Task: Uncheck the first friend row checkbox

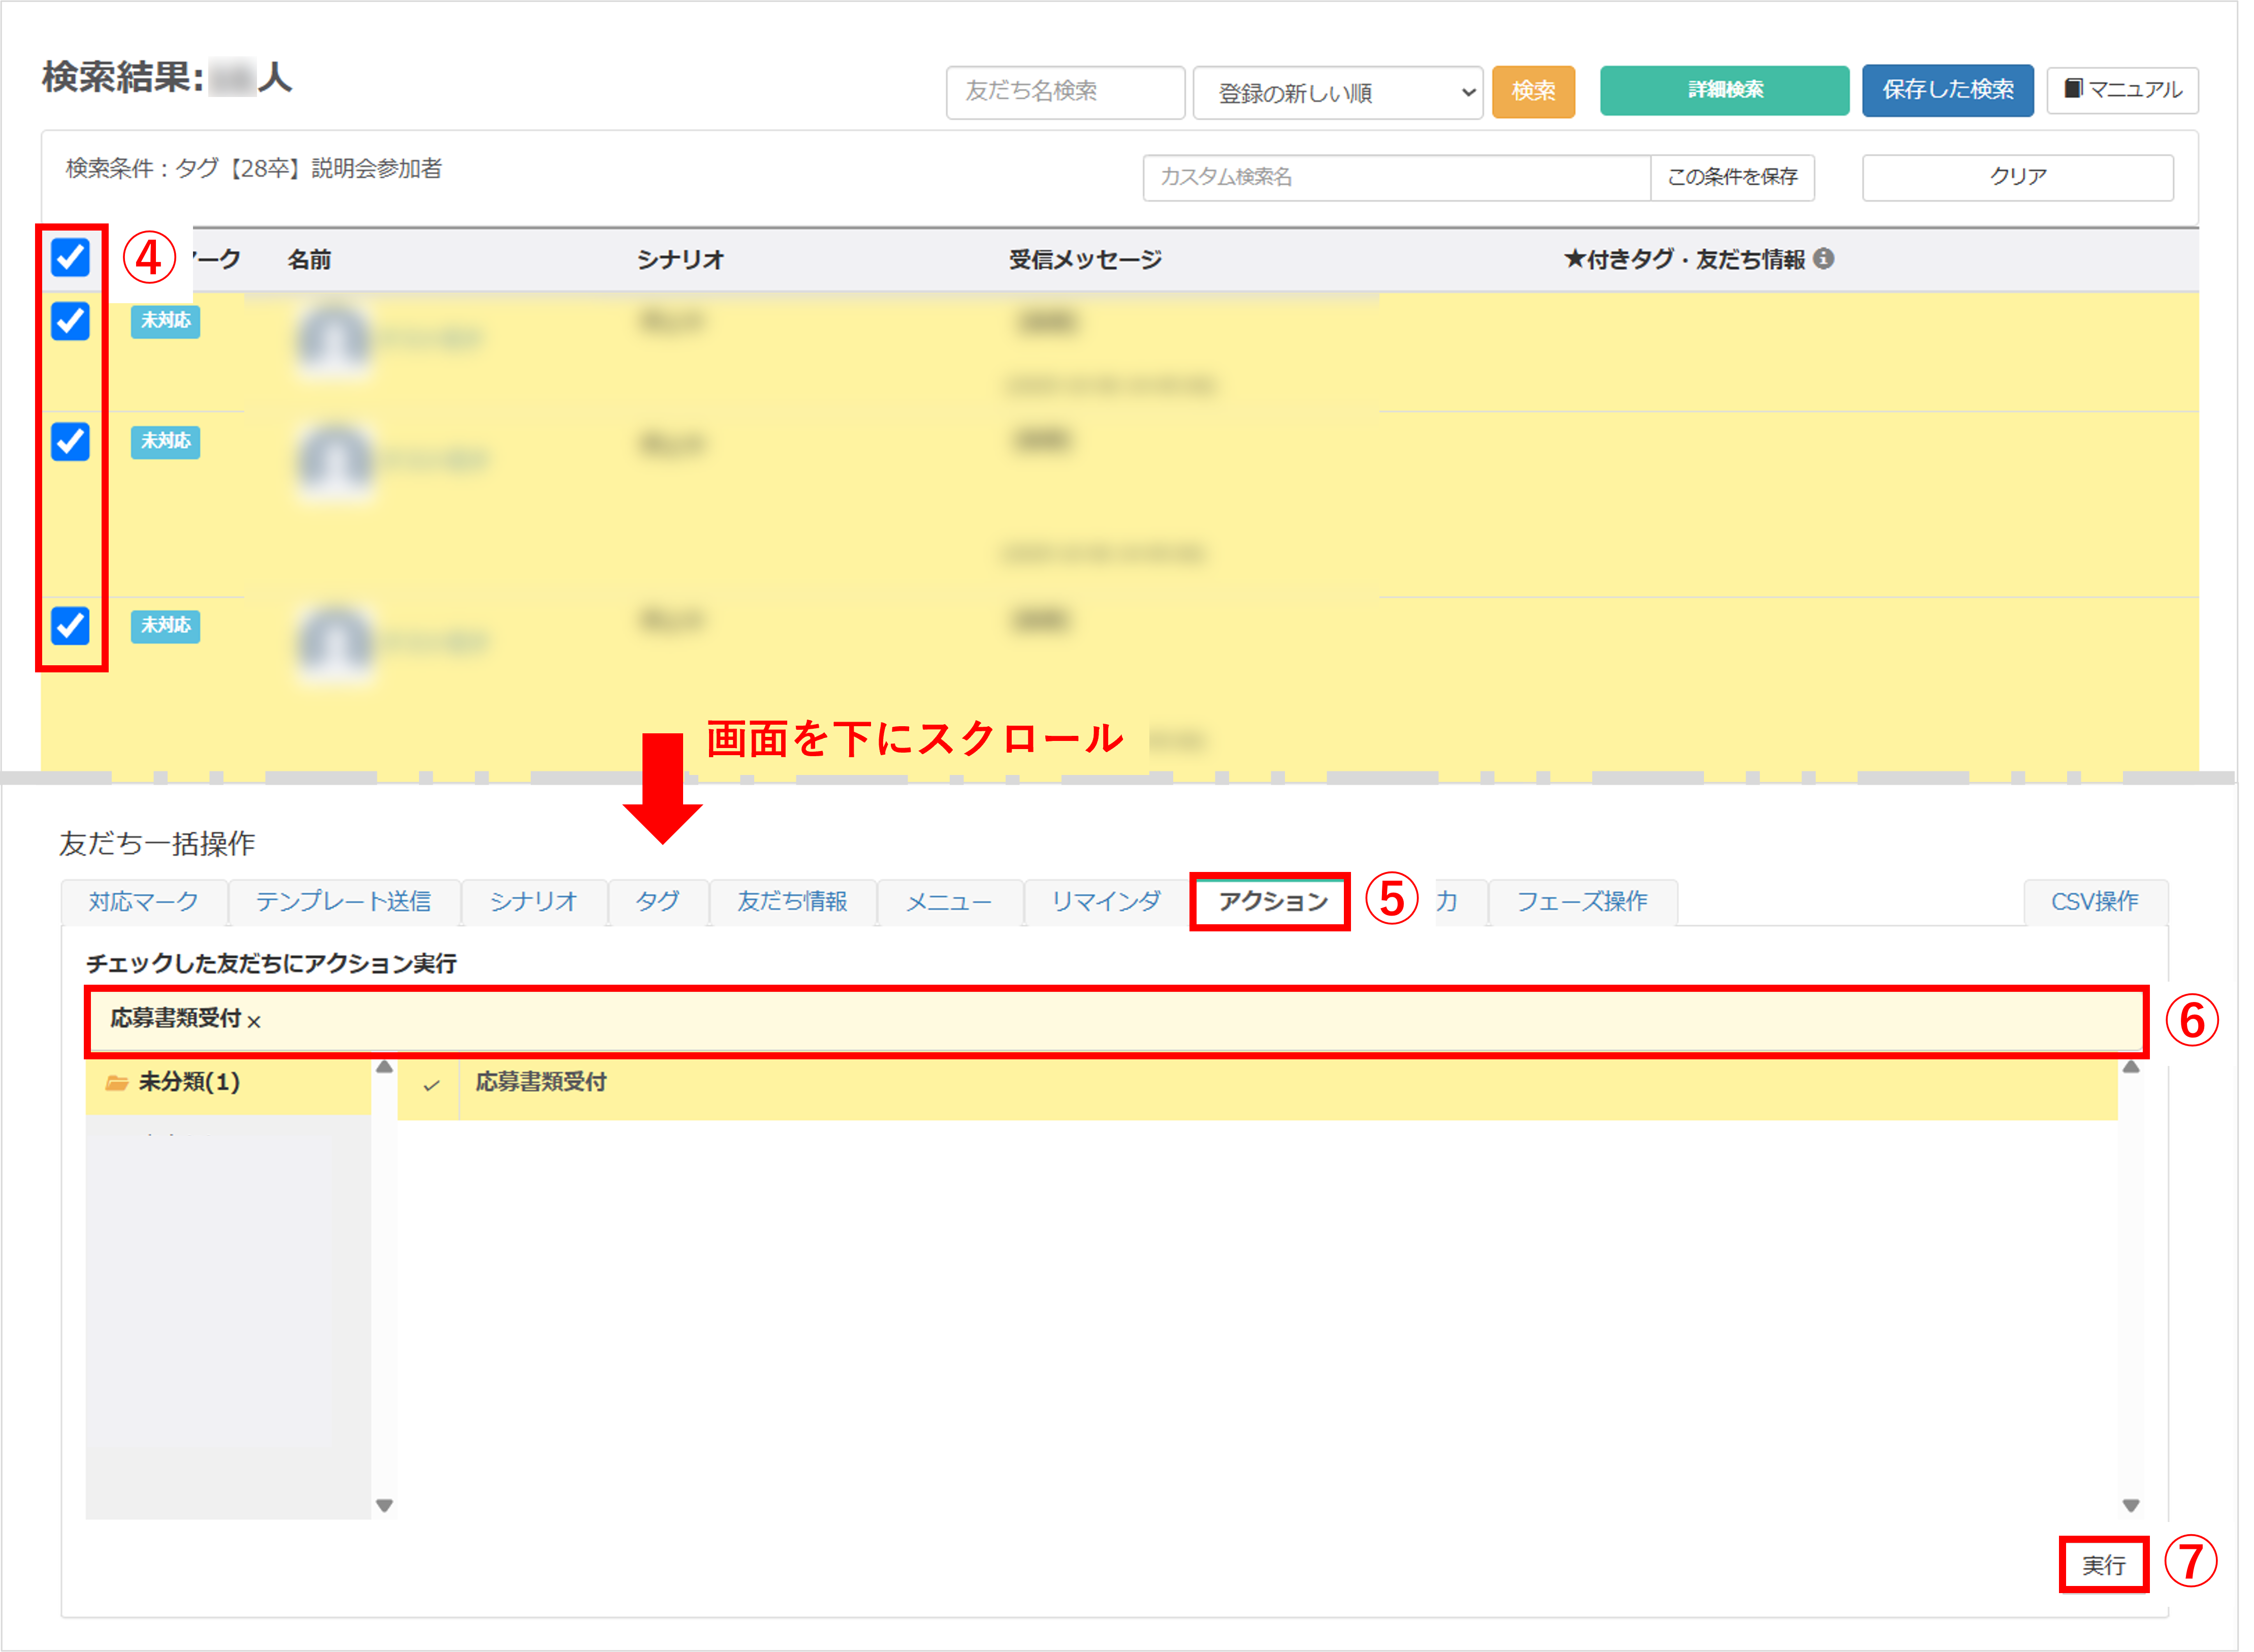Action: pos(70,321)
